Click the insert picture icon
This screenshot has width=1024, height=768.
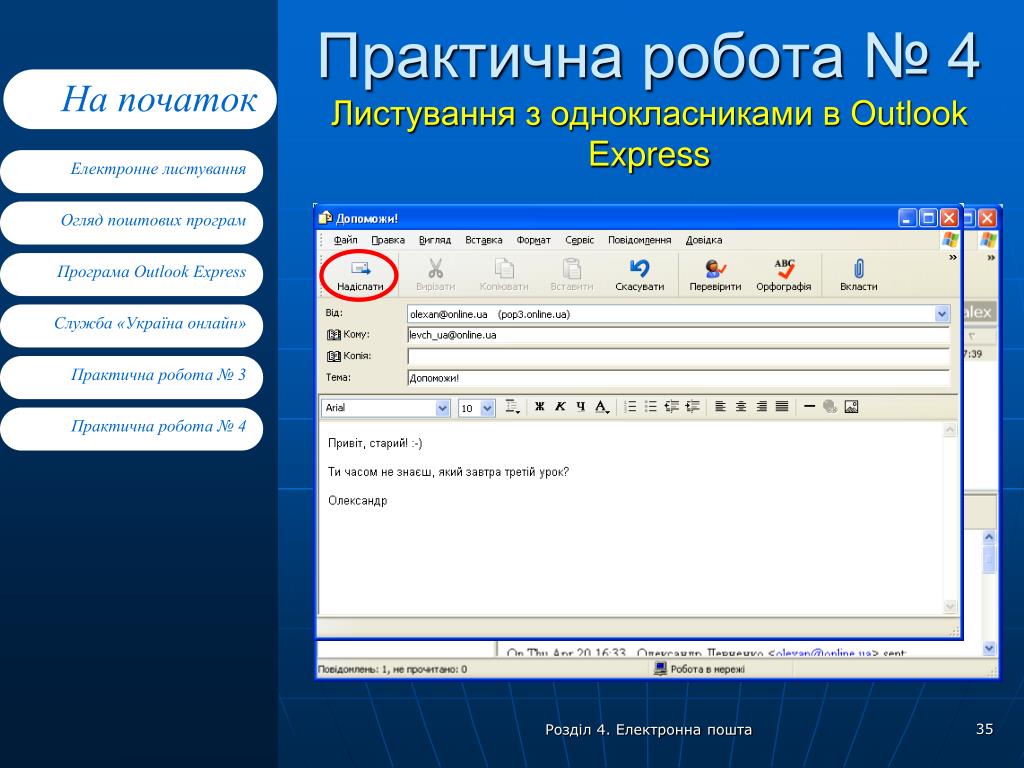coord(851,407)
